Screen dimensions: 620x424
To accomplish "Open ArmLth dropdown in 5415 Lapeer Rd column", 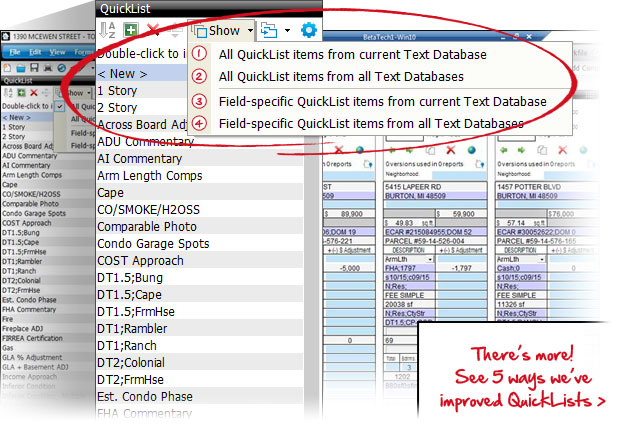I will point(430,259).
